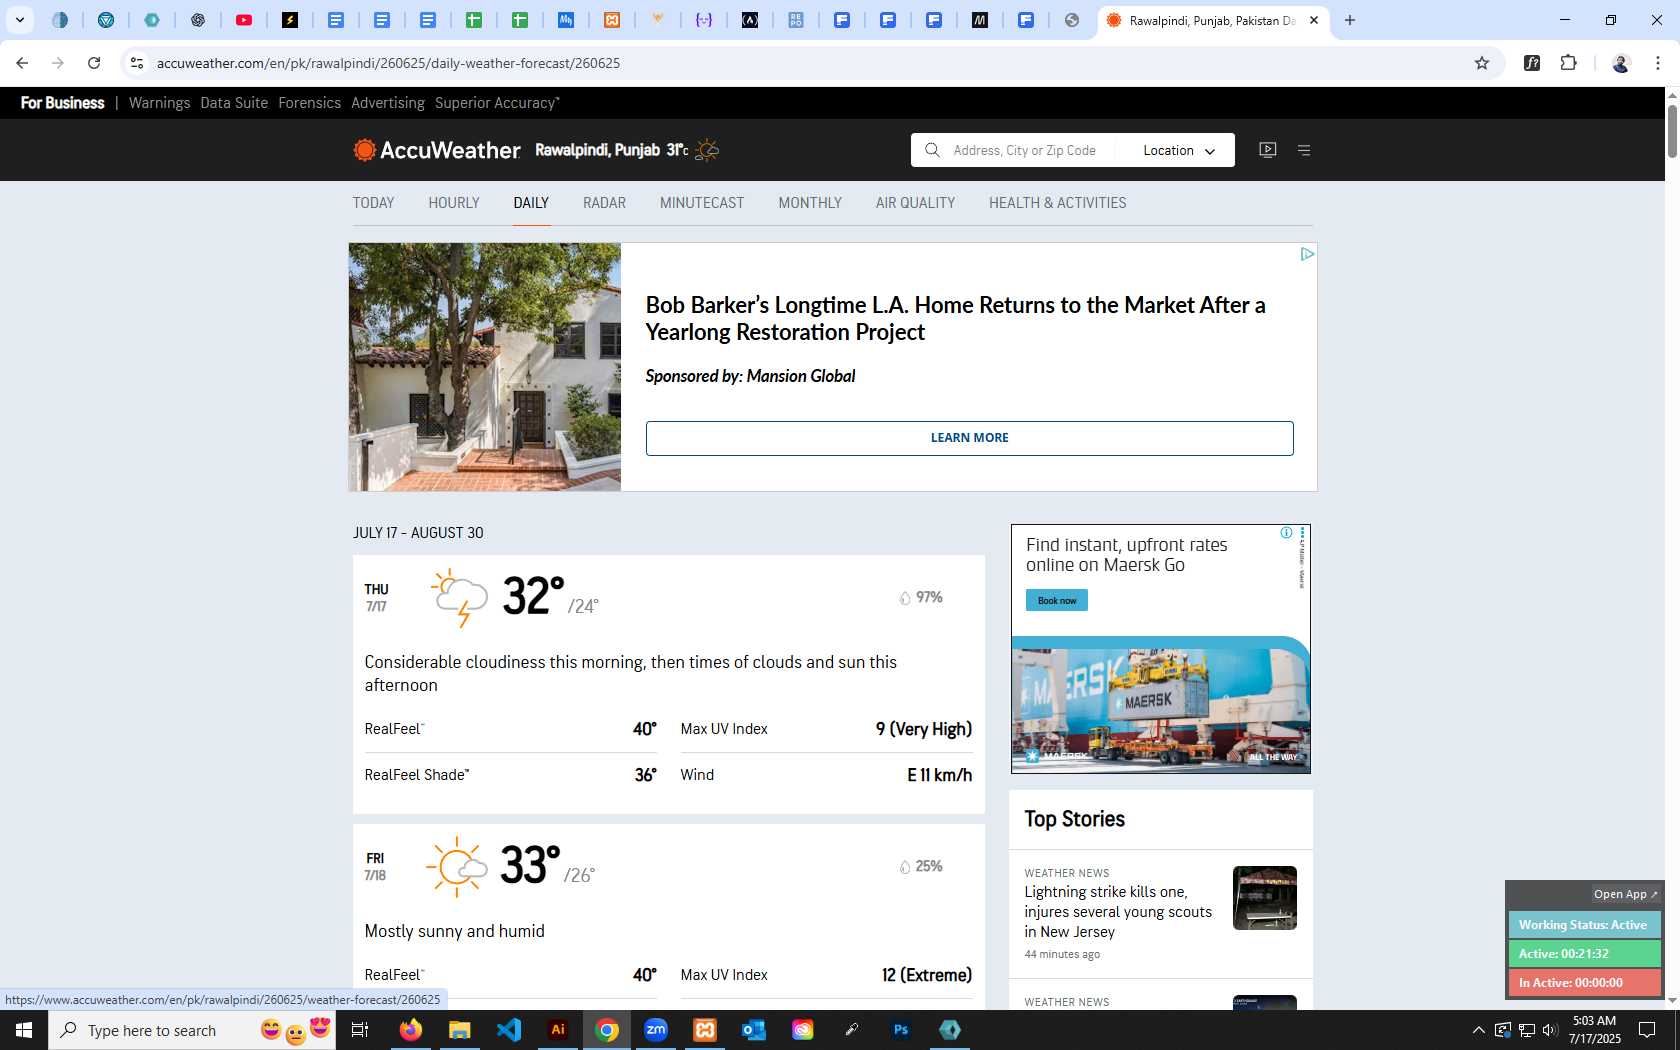
Task: Click the taskbar volume speaker icon
Action: [x=1550, y=1030]
